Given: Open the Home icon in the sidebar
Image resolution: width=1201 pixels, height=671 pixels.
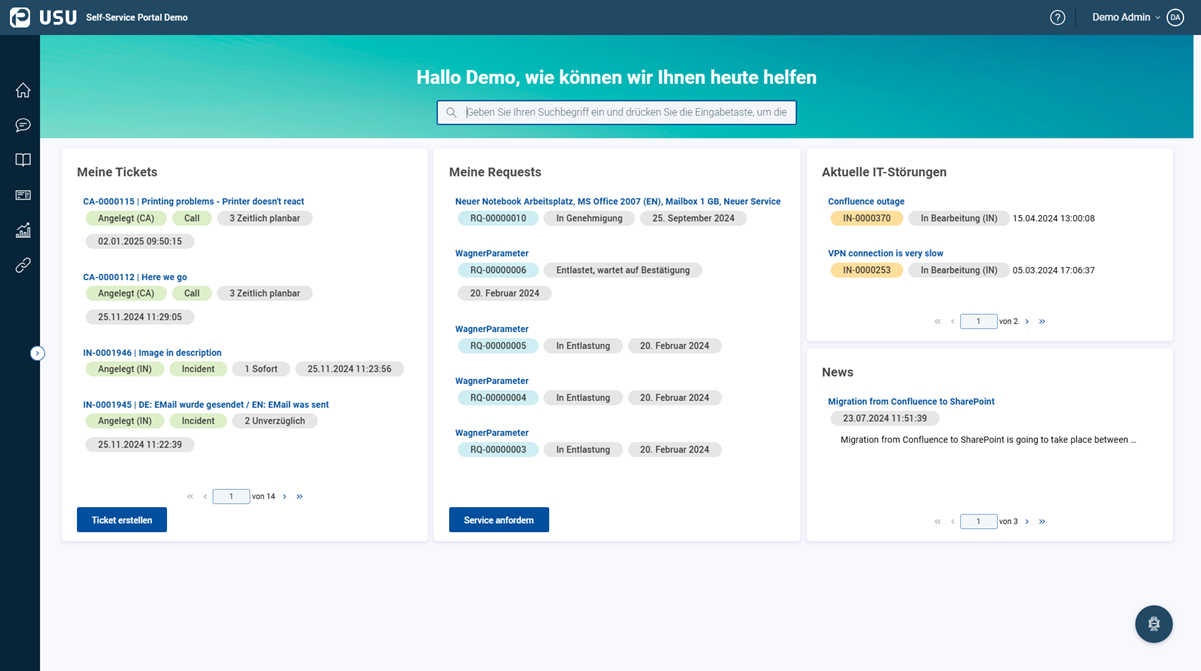Looking at the screenshot, I should pyautogui.click(x=23, y=90).
